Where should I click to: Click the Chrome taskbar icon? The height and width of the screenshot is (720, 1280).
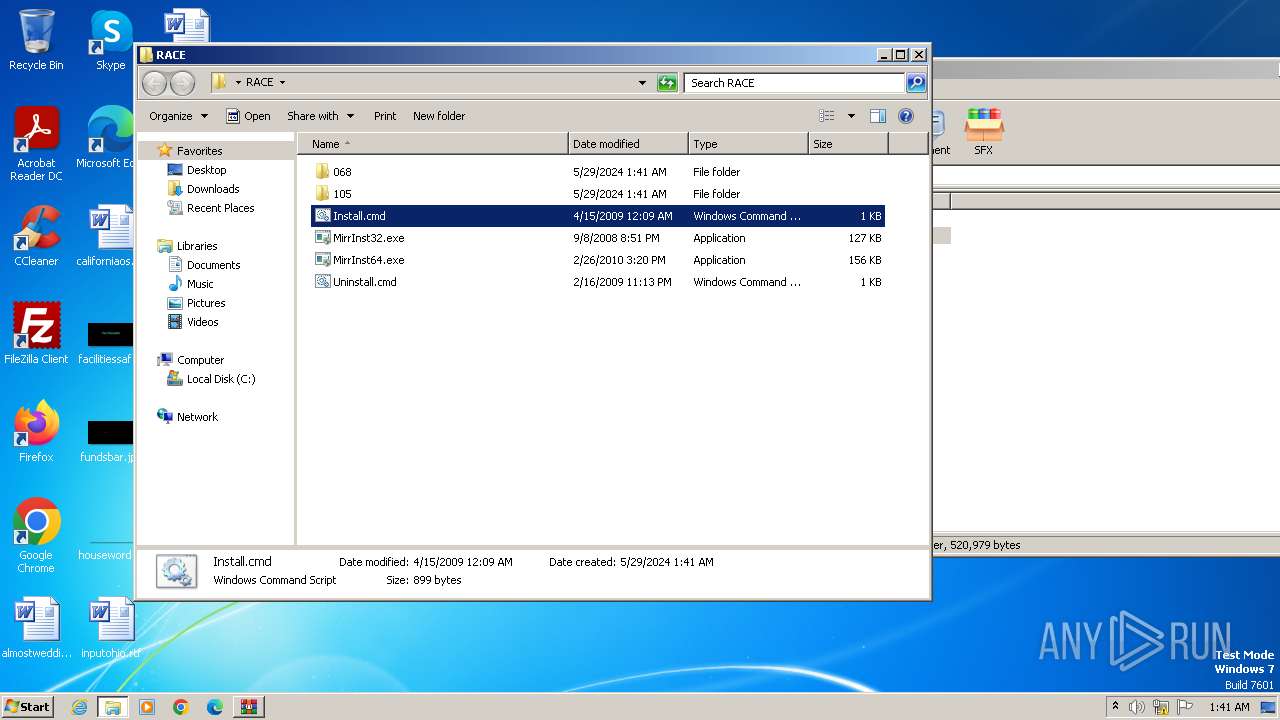click(181, 707)
